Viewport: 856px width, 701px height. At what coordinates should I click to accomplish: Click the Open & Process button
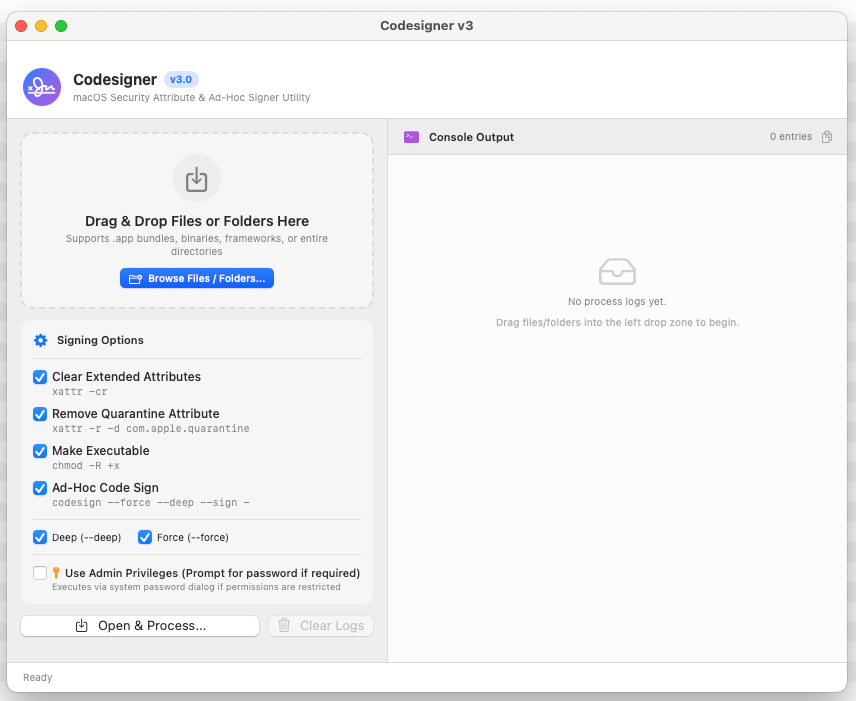click(x=140, y=626)
